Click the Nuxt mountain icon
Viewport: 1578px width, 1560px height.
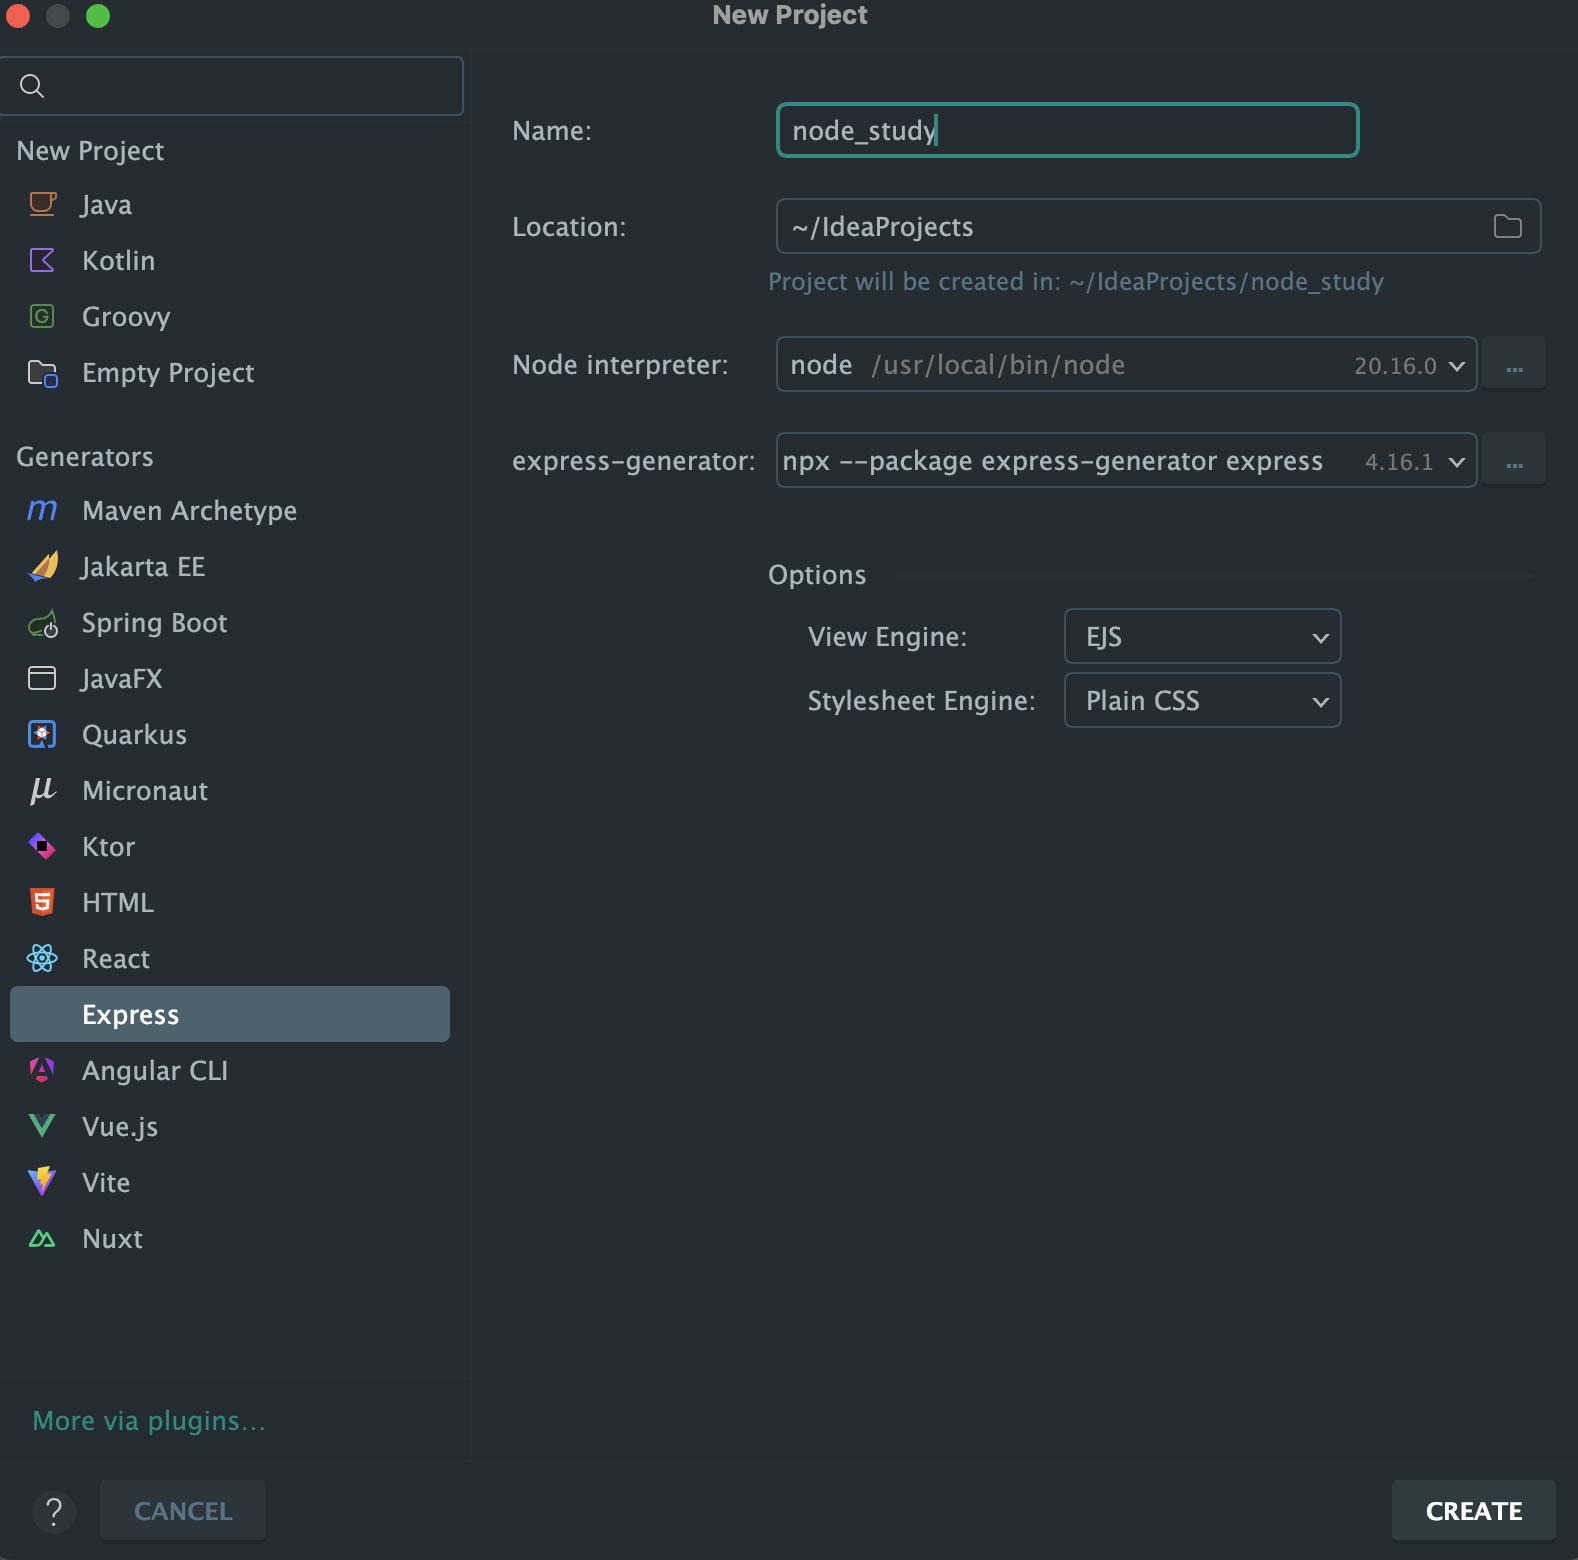42,1239
